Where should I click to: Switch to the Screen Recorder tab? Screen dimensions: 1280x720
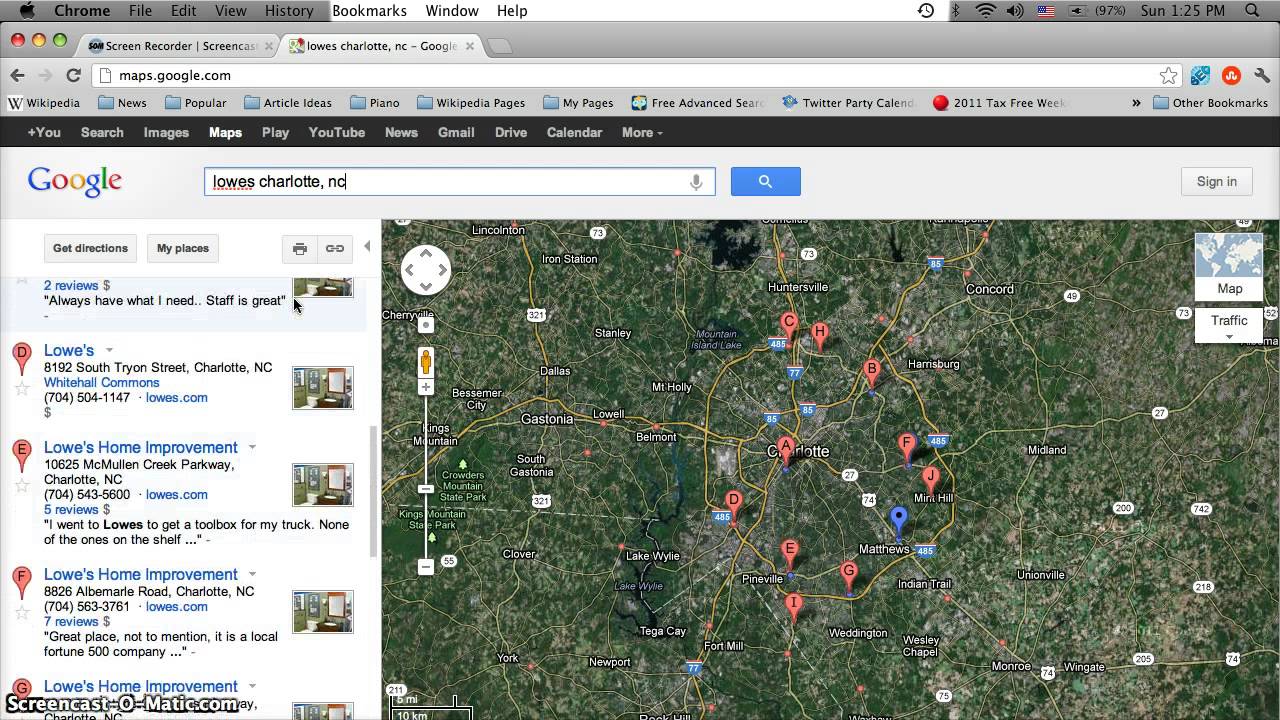pos(178,46)
